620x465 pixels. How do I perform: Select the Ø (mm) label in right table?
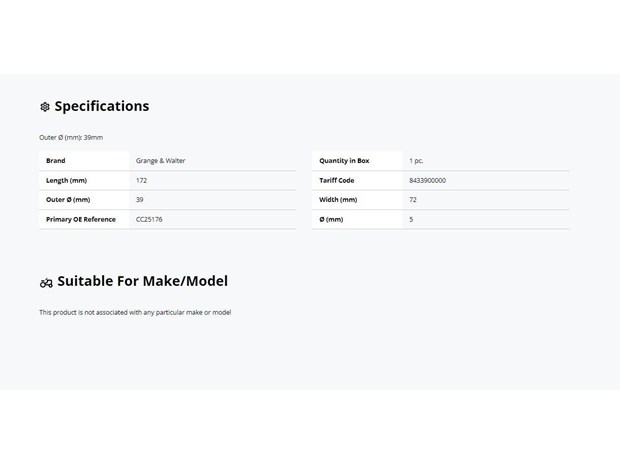[331, 219]
